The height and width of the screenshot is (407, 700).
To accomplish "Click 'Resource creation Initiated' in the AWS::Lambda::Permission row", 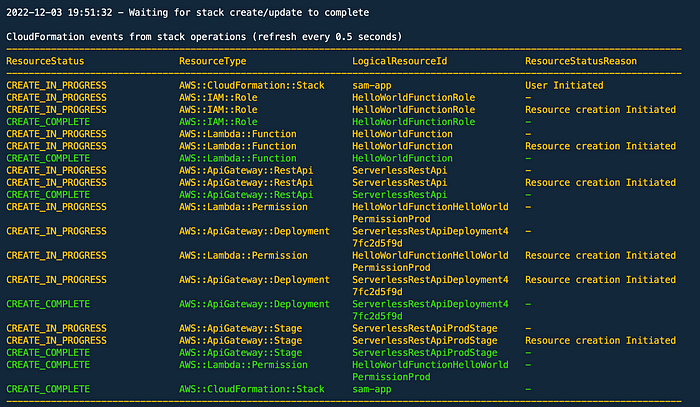I will click(x=600, y=256).
